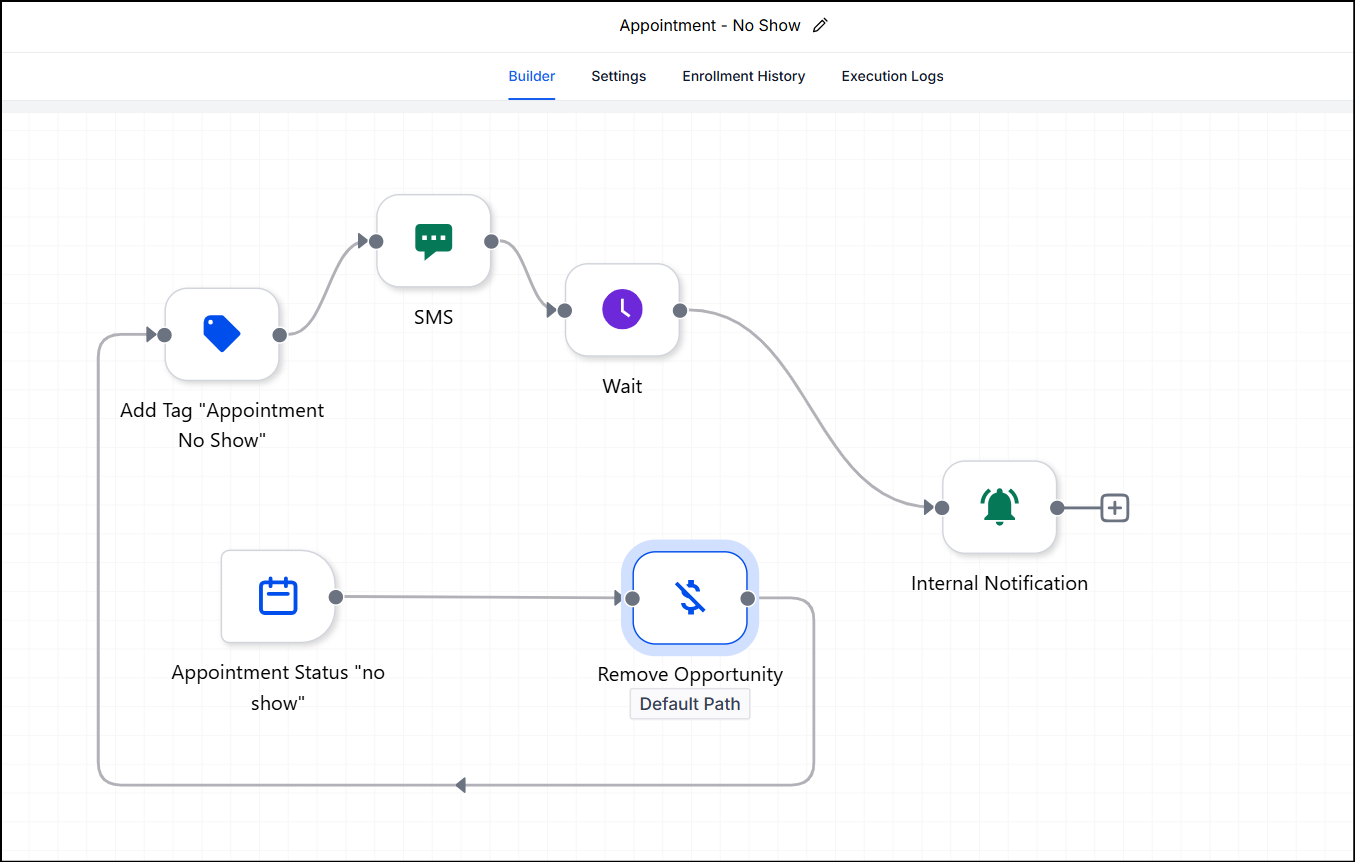The image size is (1355, 862).
Task: Click the output port of Add Tag node
Action: 280,335
